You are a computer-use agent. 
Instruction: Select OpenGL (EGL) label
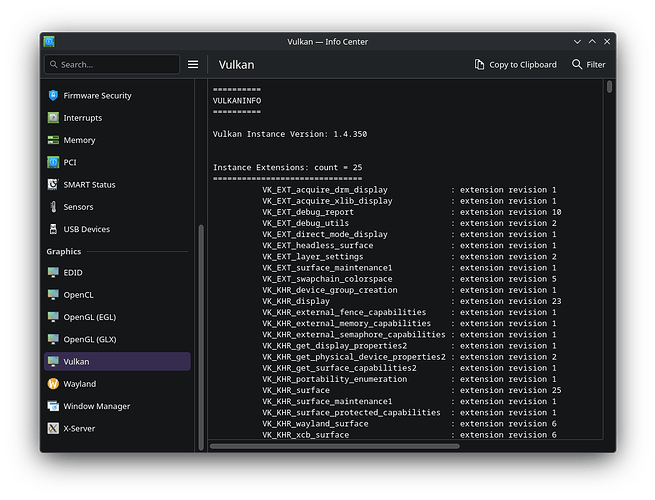(x=90, y=317)
